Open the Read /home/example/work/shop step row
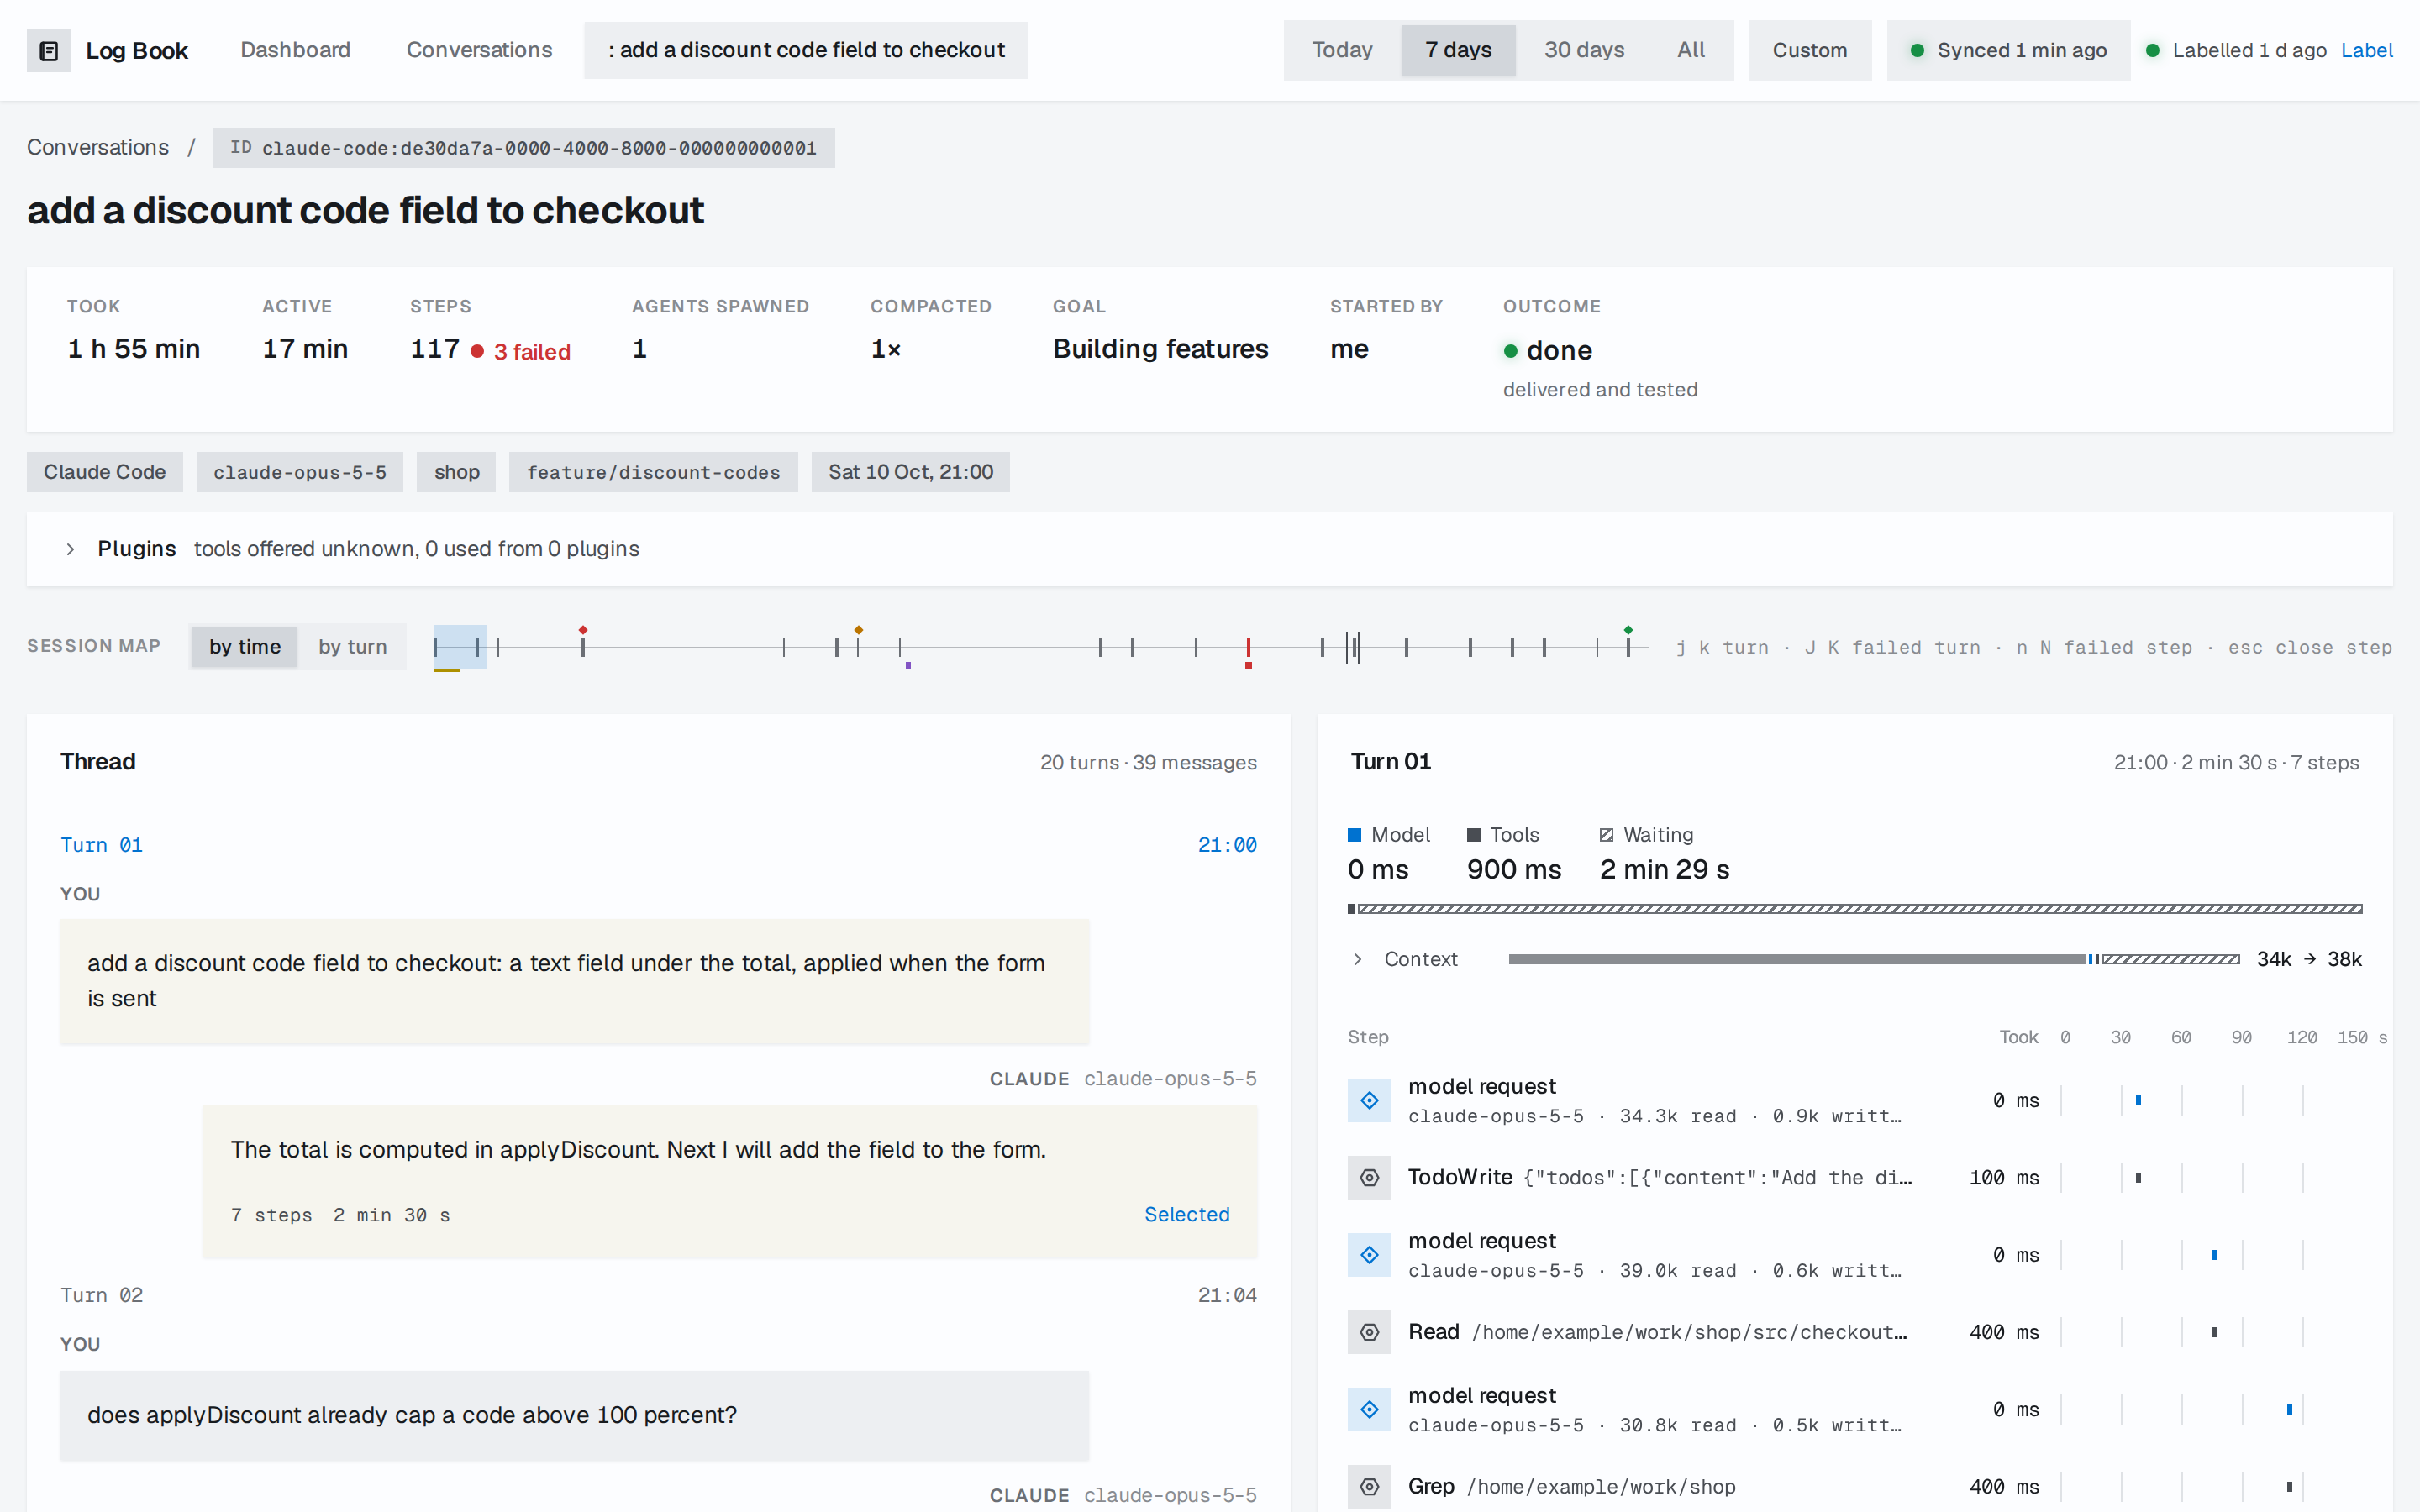Image resolution: width=2420 pixels, height=1512 pixels. (1855, 1332)
